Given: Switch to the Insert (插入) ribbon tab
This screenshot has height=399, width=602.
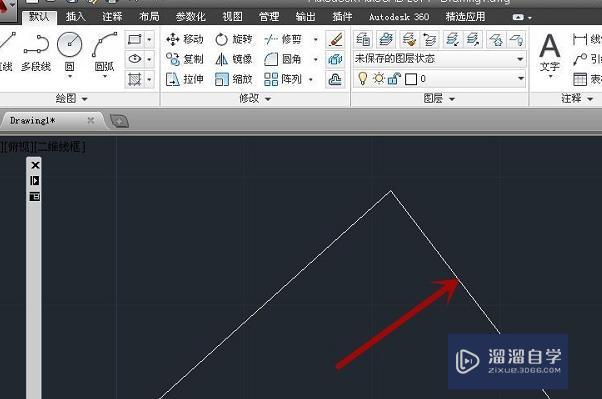Looking at the screenshot, I should pyautogui.click(x=75, y=17).
